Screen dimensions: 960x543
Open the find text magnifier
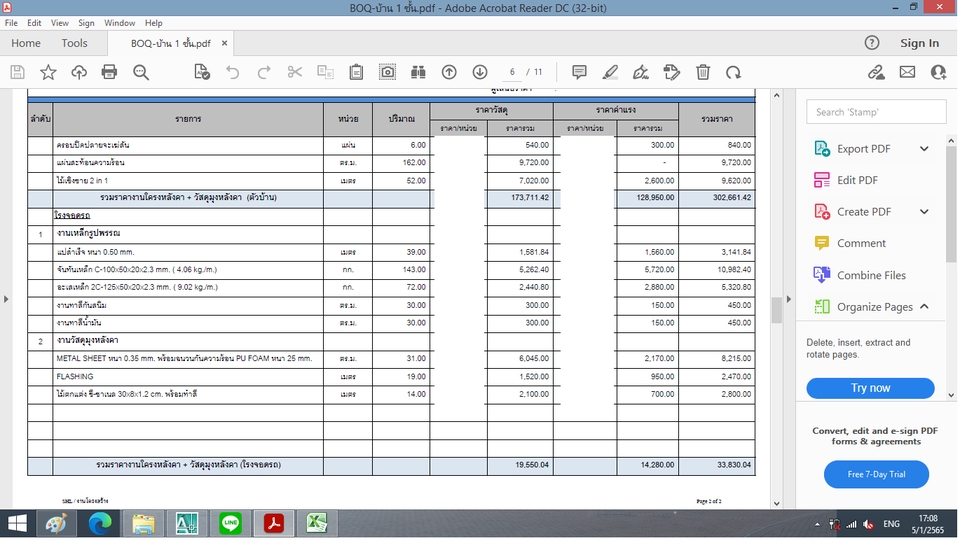(x=141, y=72)
